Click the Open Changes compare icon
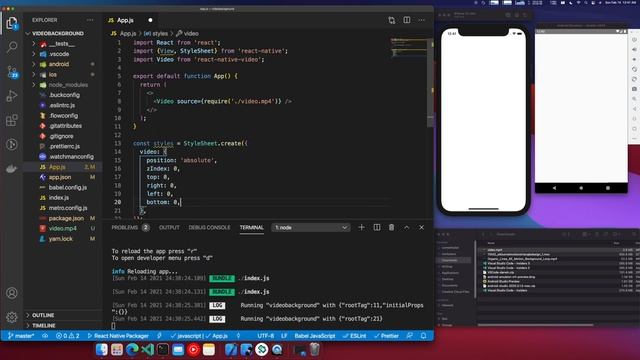This screenshot has height=360, width=640. coord(392,20)
